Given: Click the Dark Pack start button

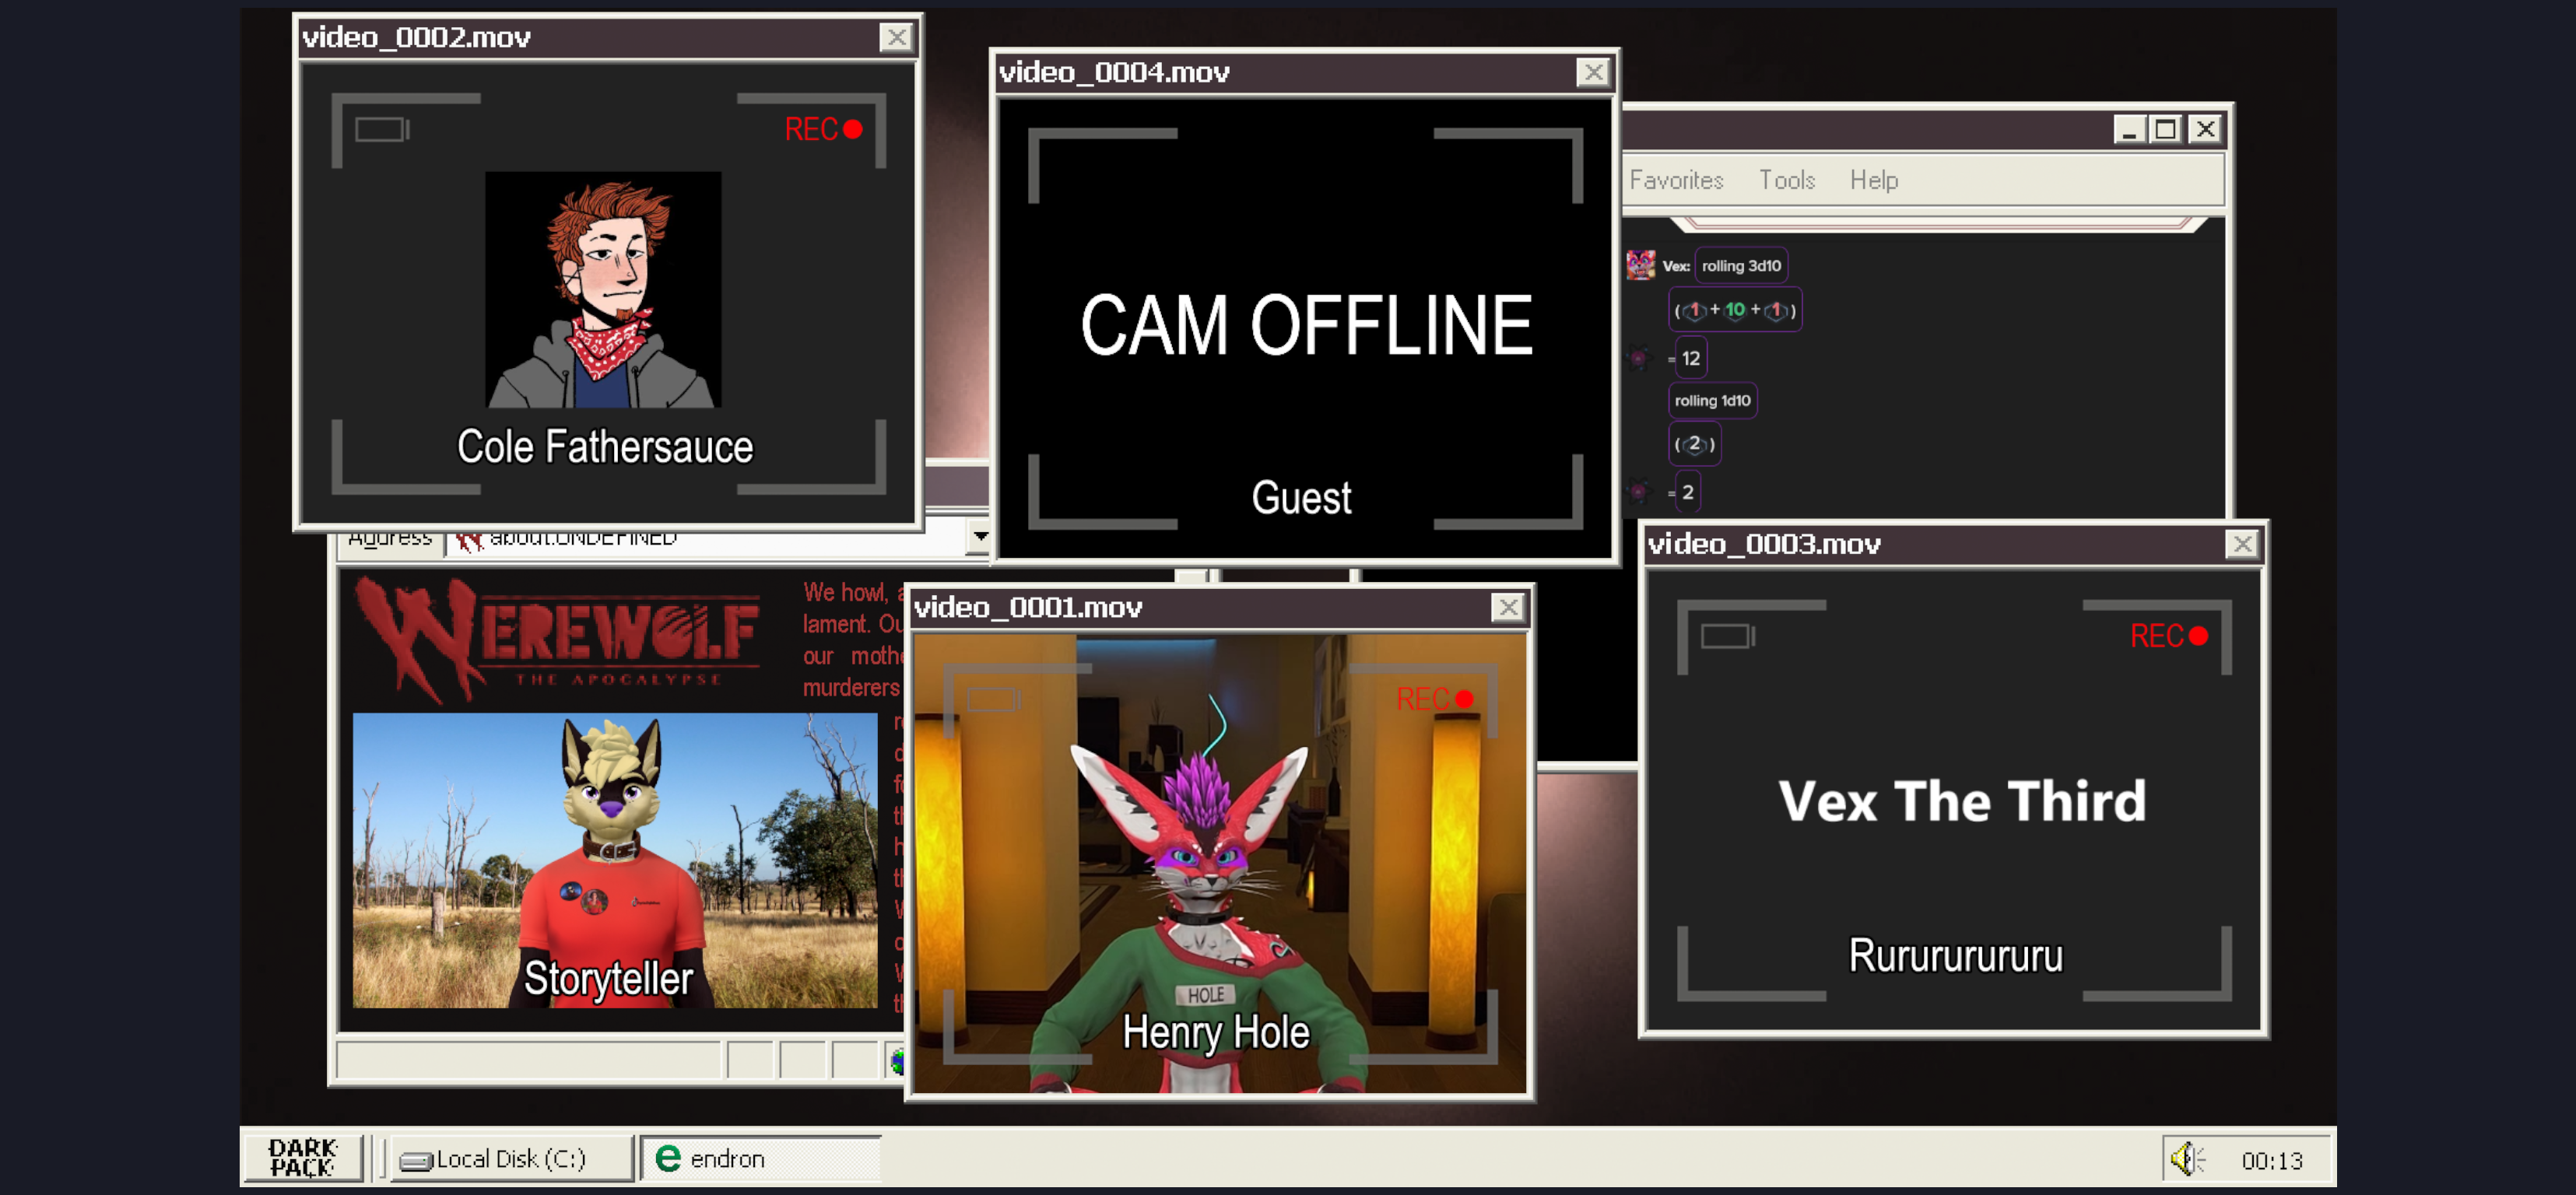Looking at the screenshot, I should point(302,1157).
